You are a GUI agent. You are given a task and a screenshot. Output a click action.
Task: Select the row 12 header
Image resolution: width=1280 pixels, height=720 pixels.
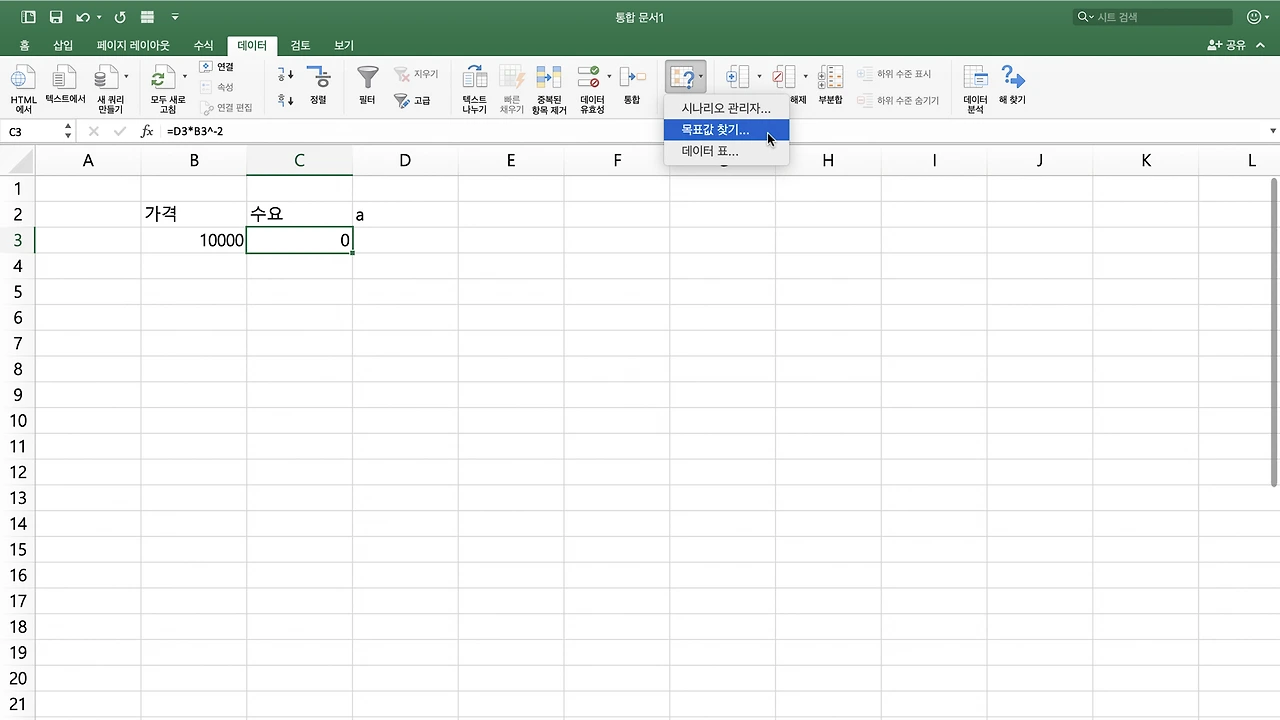17,472
